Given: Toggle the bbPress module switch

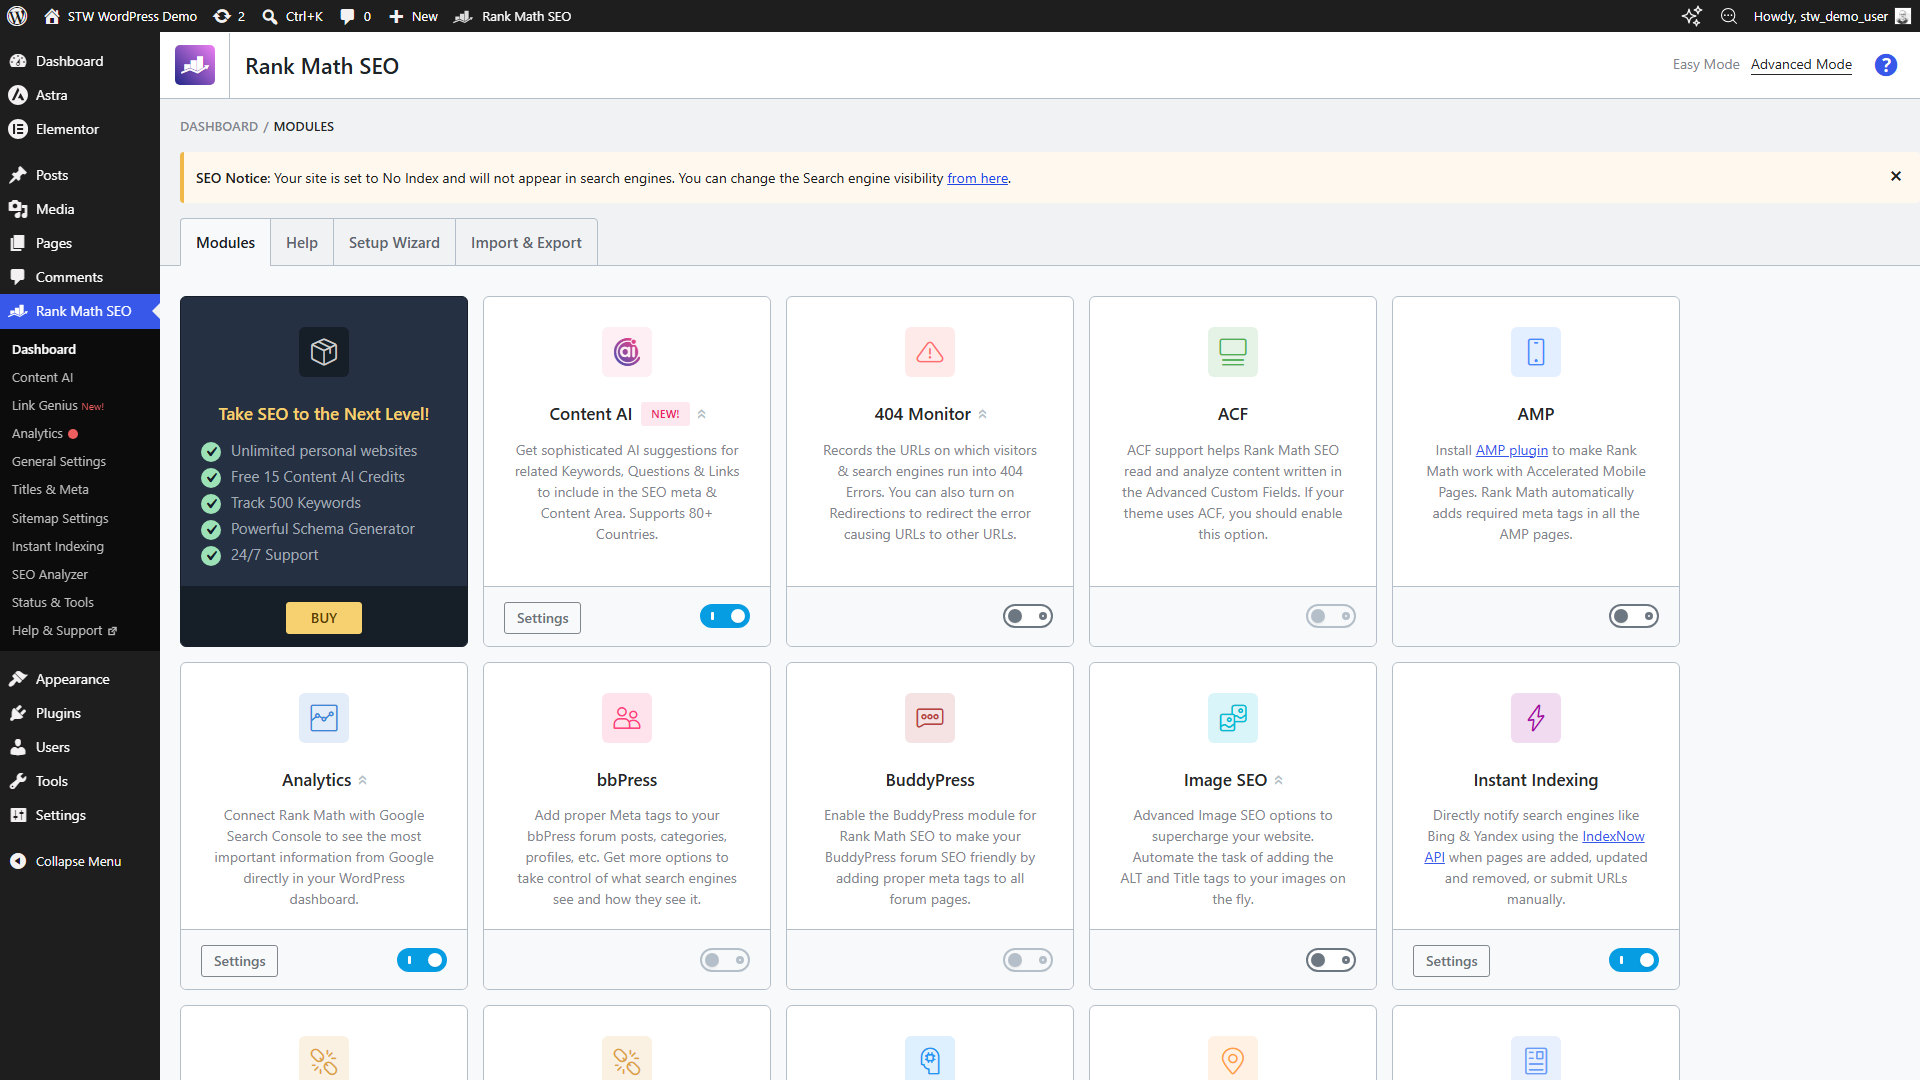Looking at the screenshot, I should click(725, 960).
